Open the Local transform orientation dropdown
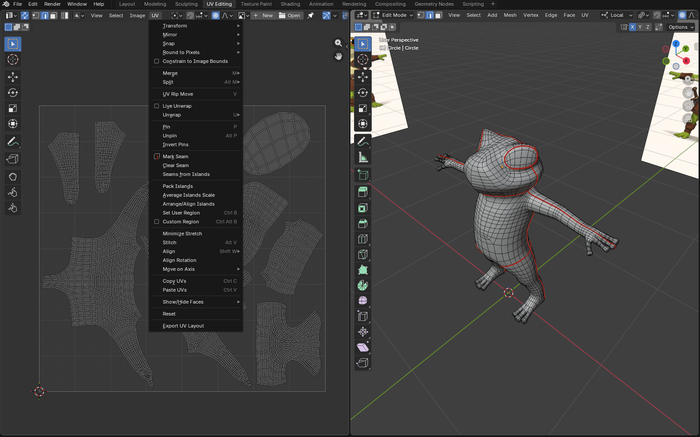Image resolution: width=700 pixels, height=437 pixels. tap(616, 16)
